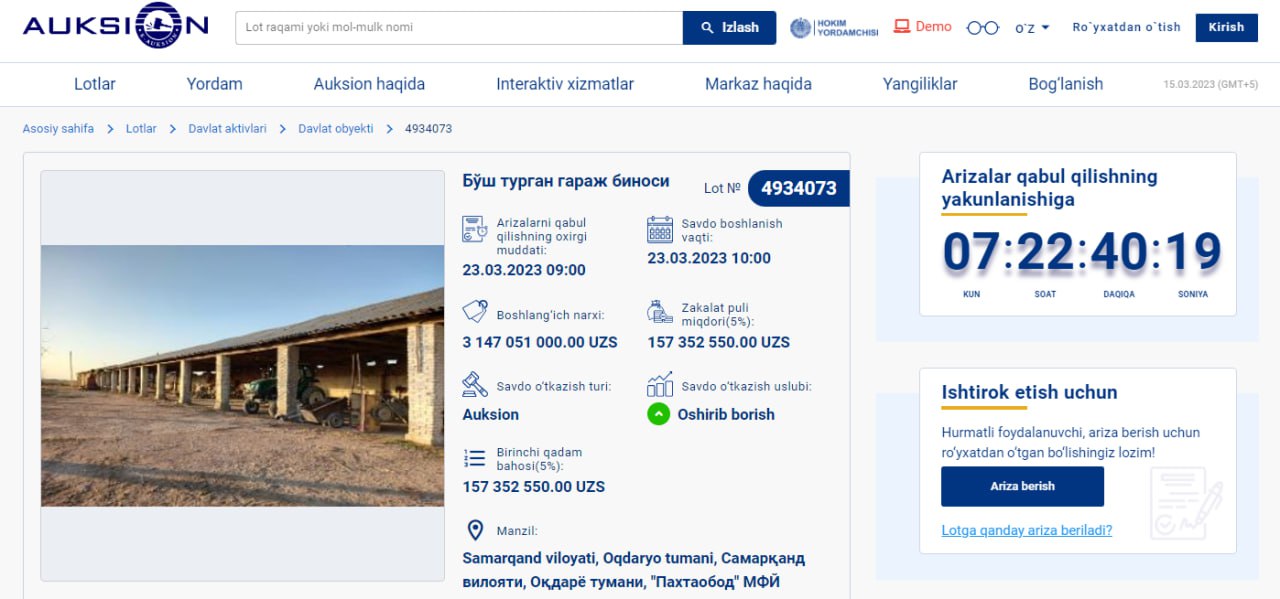The height and width of the screenshot is (599, 1280).
Task: Open the Interaktiv xizmatlar menu
Action: click(565, 84)
